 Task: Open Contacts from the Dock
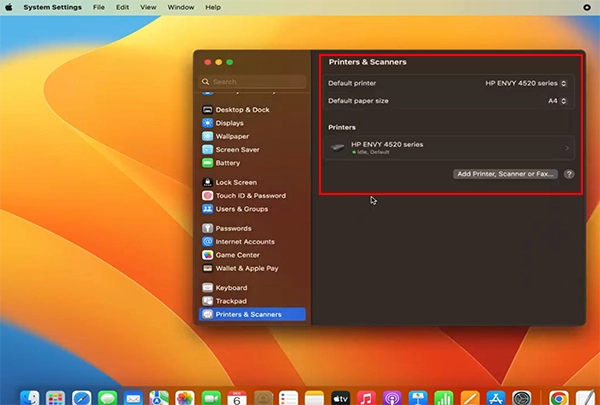[x=263, y=398]
